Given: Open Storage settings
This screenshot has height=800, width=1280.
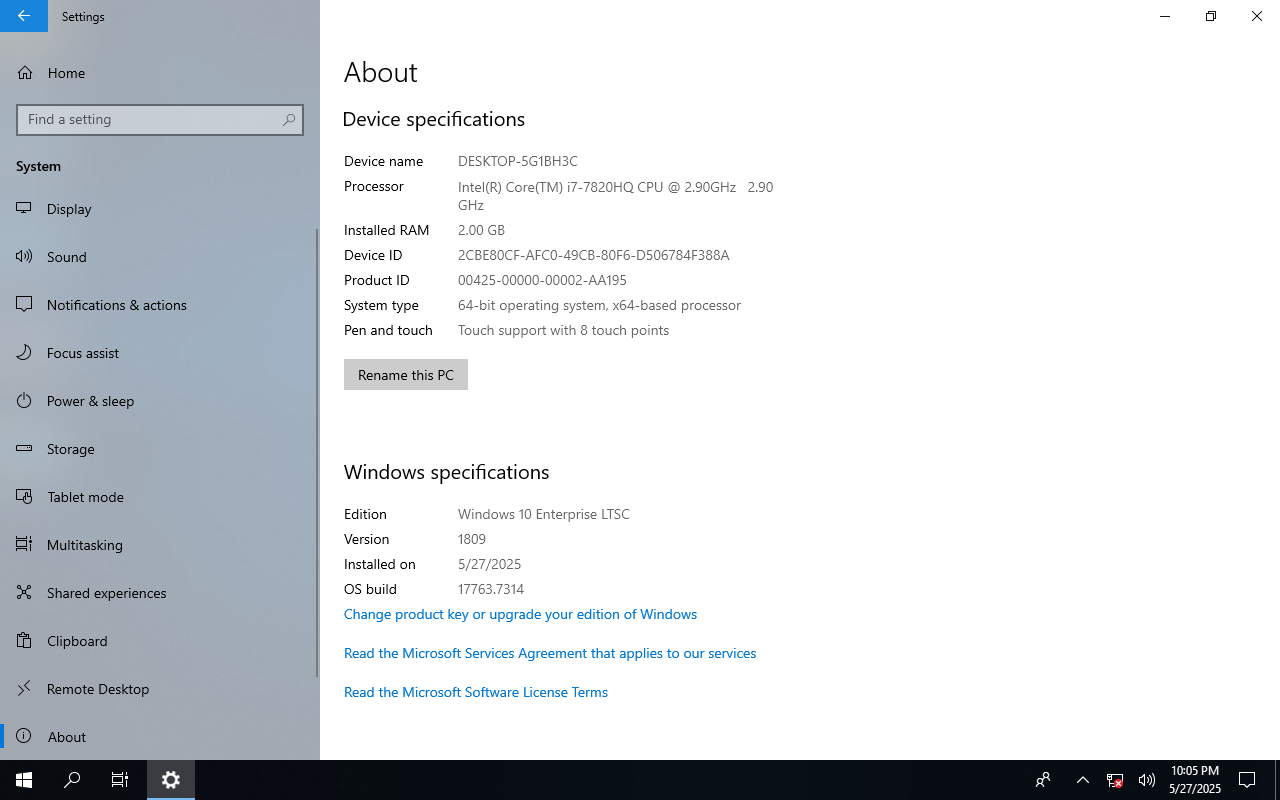Looking at the screenshot, I should tap(160, 449).
